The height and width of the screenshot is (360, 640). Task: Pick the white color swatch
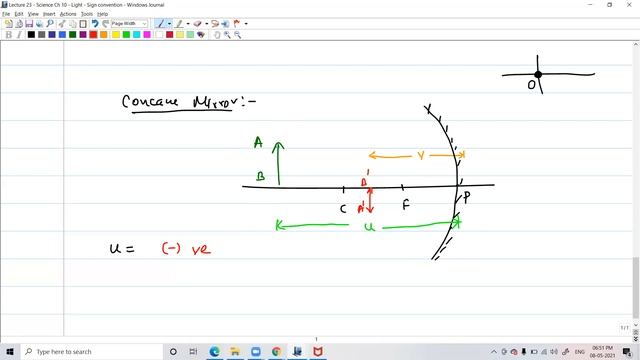coord(159,35)
